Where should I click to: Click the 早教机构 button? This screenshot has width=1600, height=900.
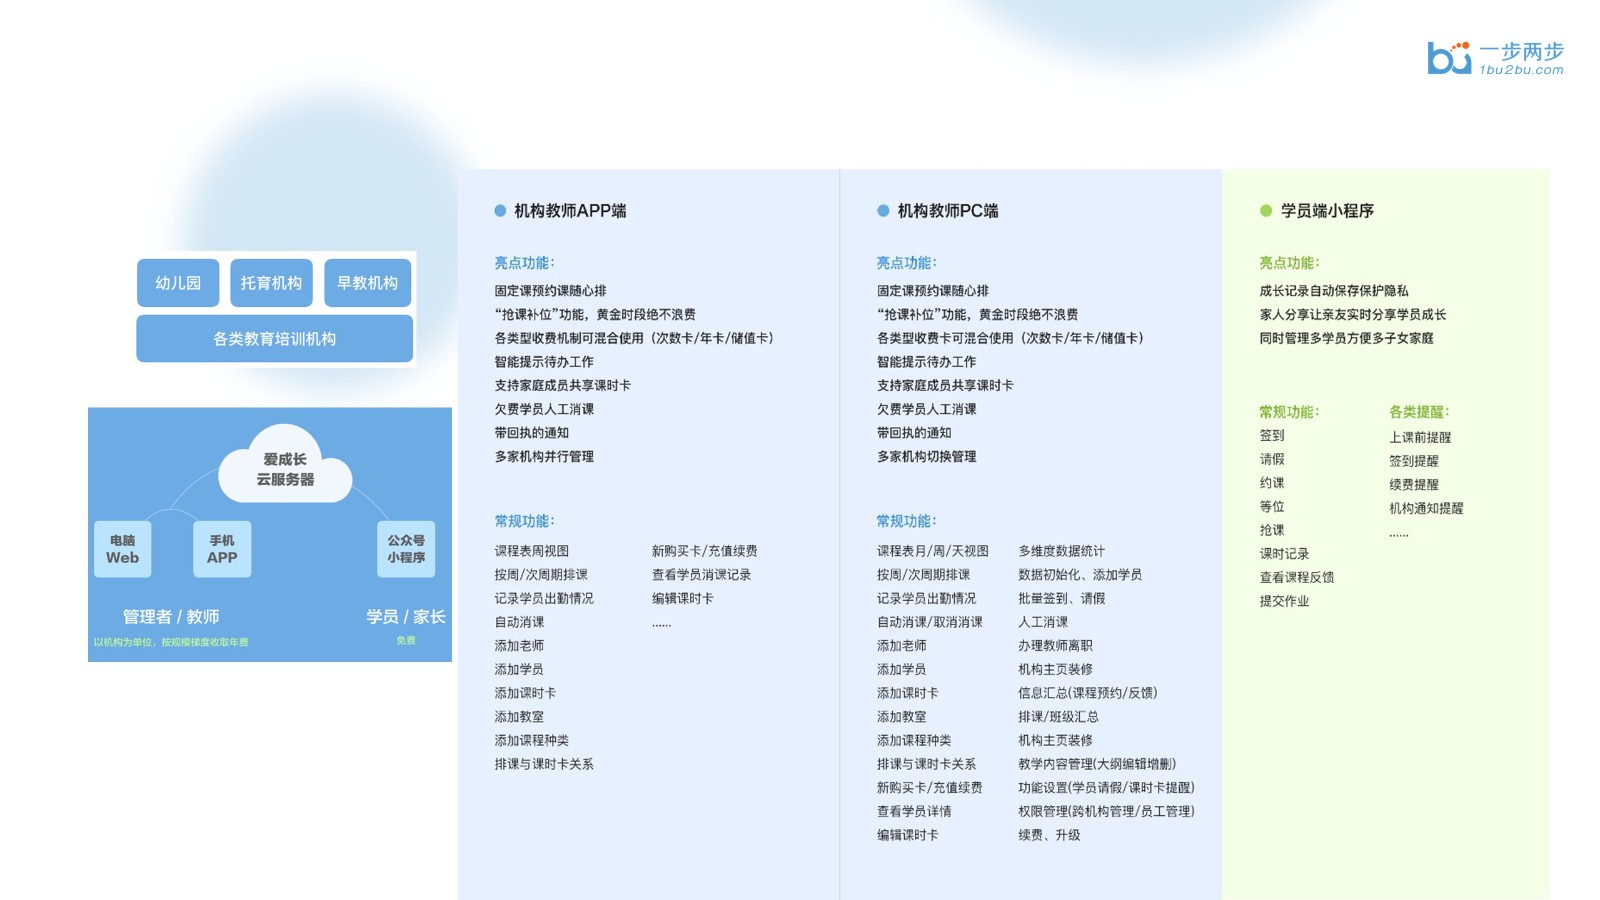click(367, 283)
